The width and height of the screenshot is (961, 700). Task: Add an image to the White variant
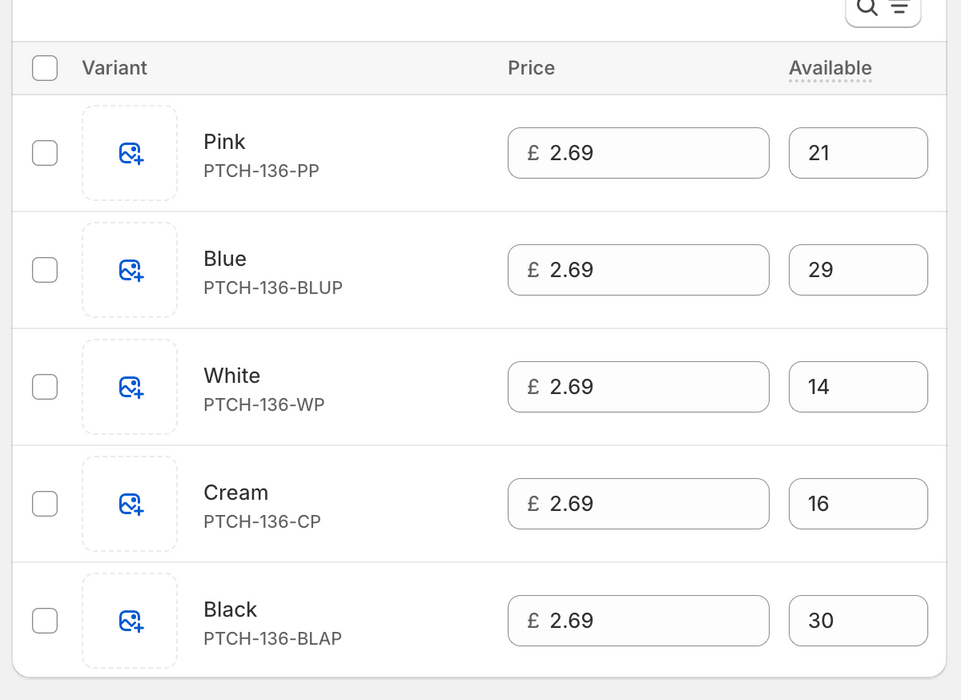(x=130, y=387)
